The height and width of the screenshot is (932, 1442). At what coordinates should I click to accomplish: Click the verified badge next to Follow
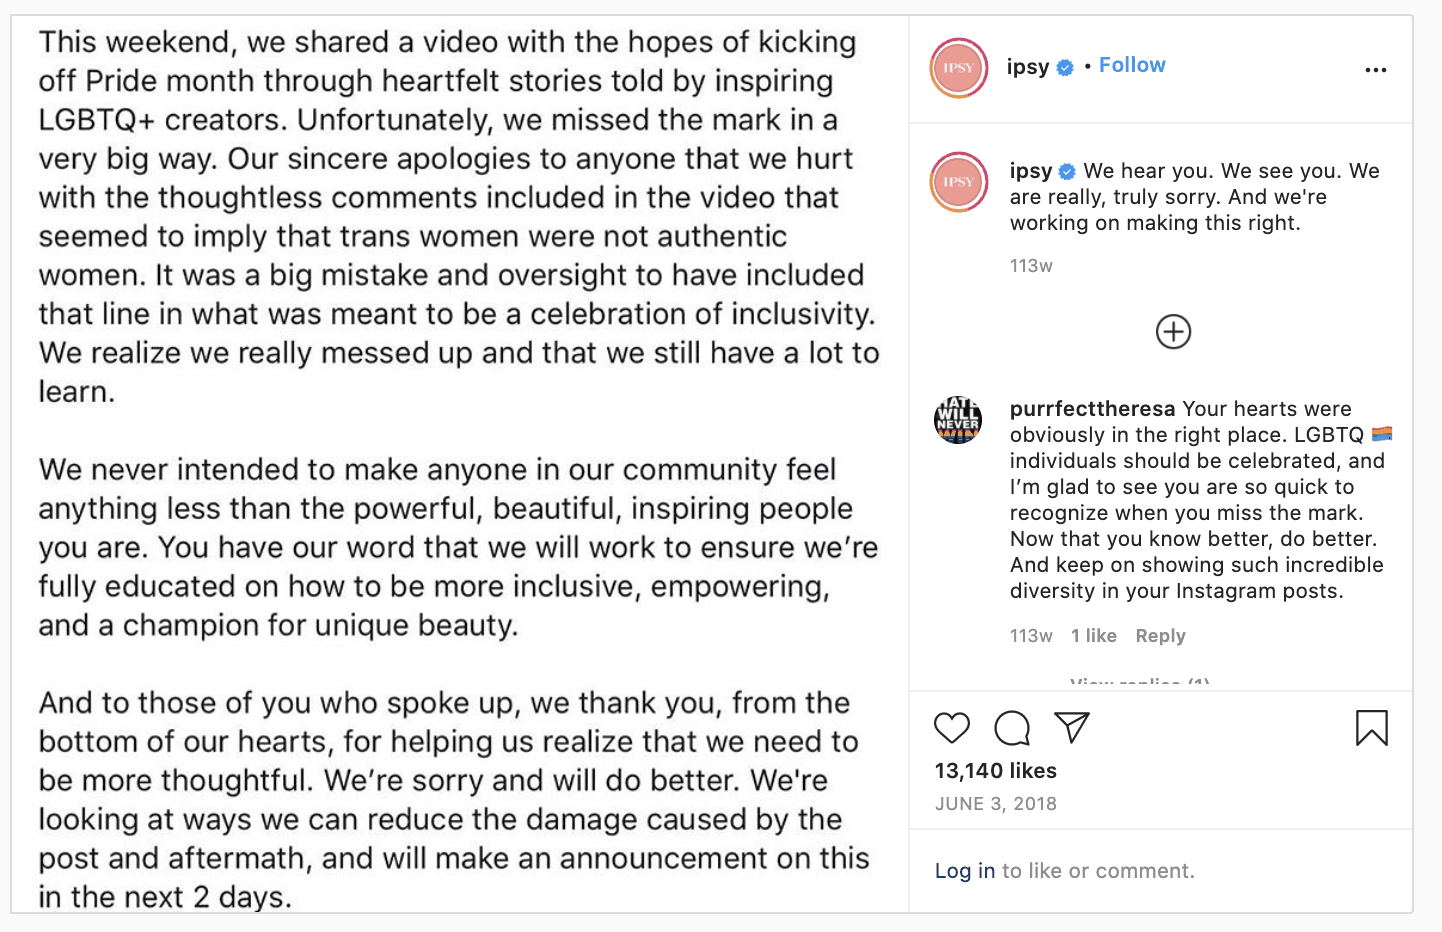pos(1066,68)
